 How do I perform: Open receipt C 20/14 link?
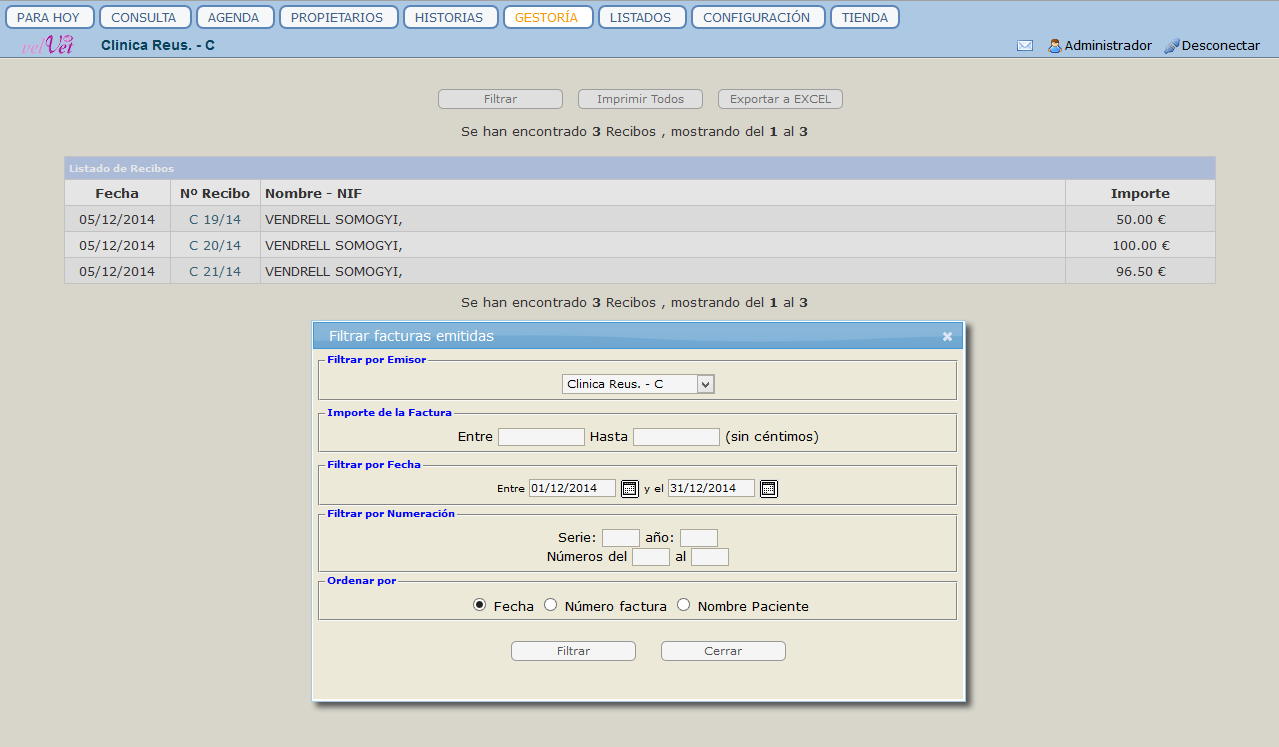[x=215, y=245]
